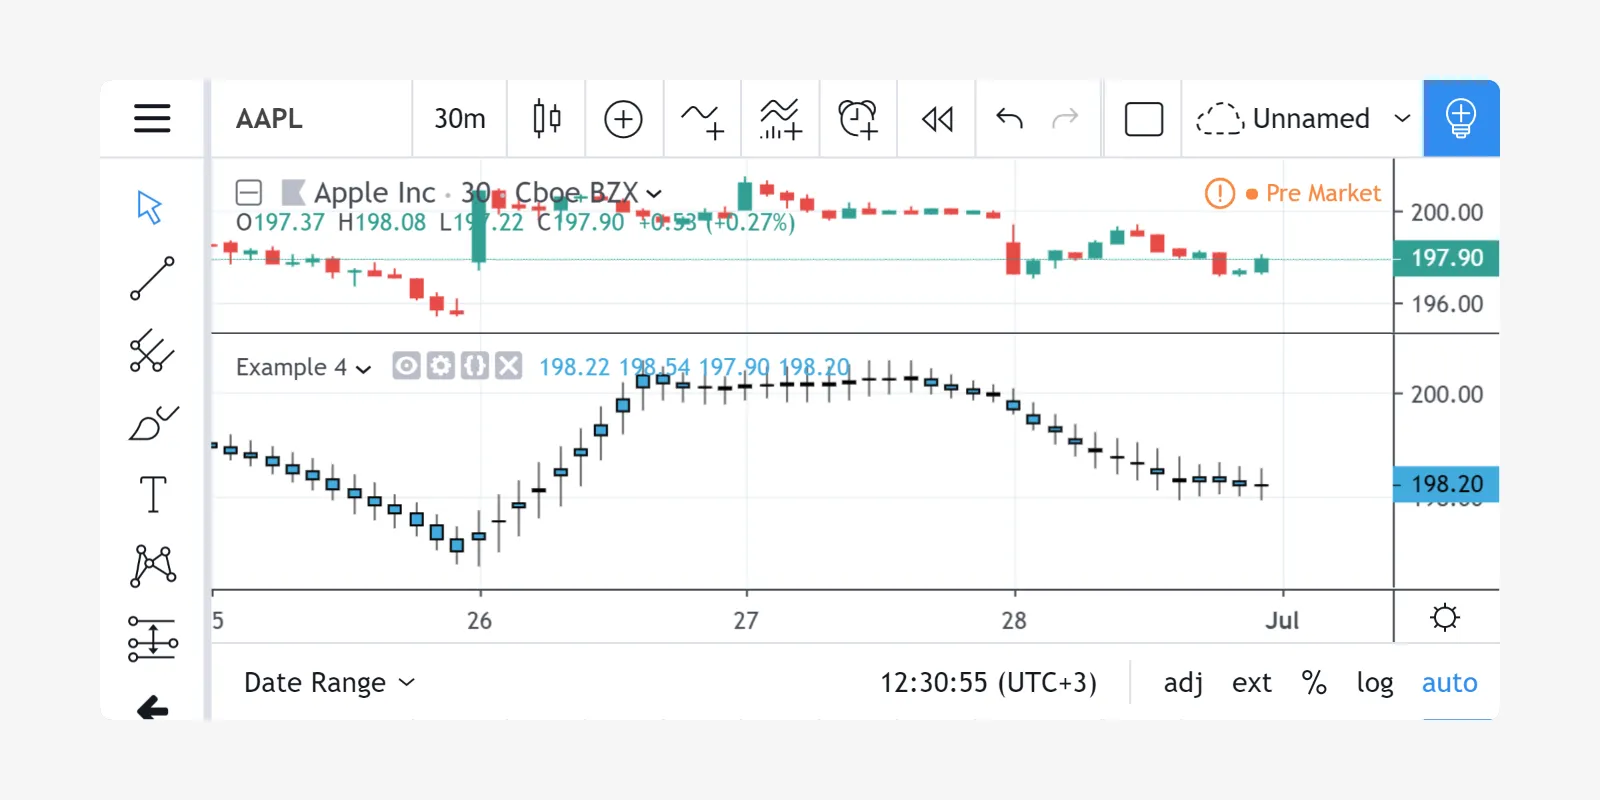Image resolution: width=1600 pixels, height=800 pixels.
Task: Toggle the adj adjusted data option
Action: pos(1183,682)
